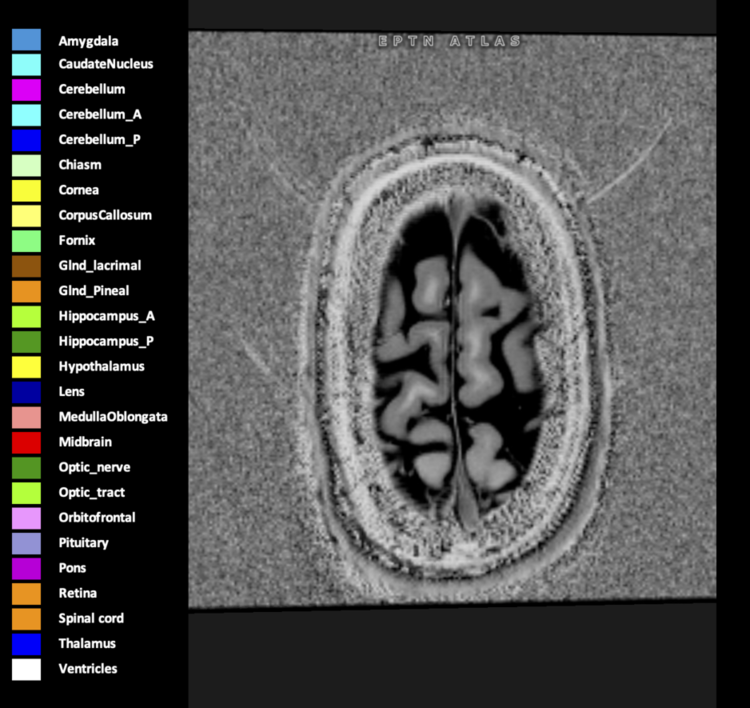Screen dimensions: 750x708
Task: Click the Amygdala color swatch
Action: pyautogui.click(x=26, y=40)
